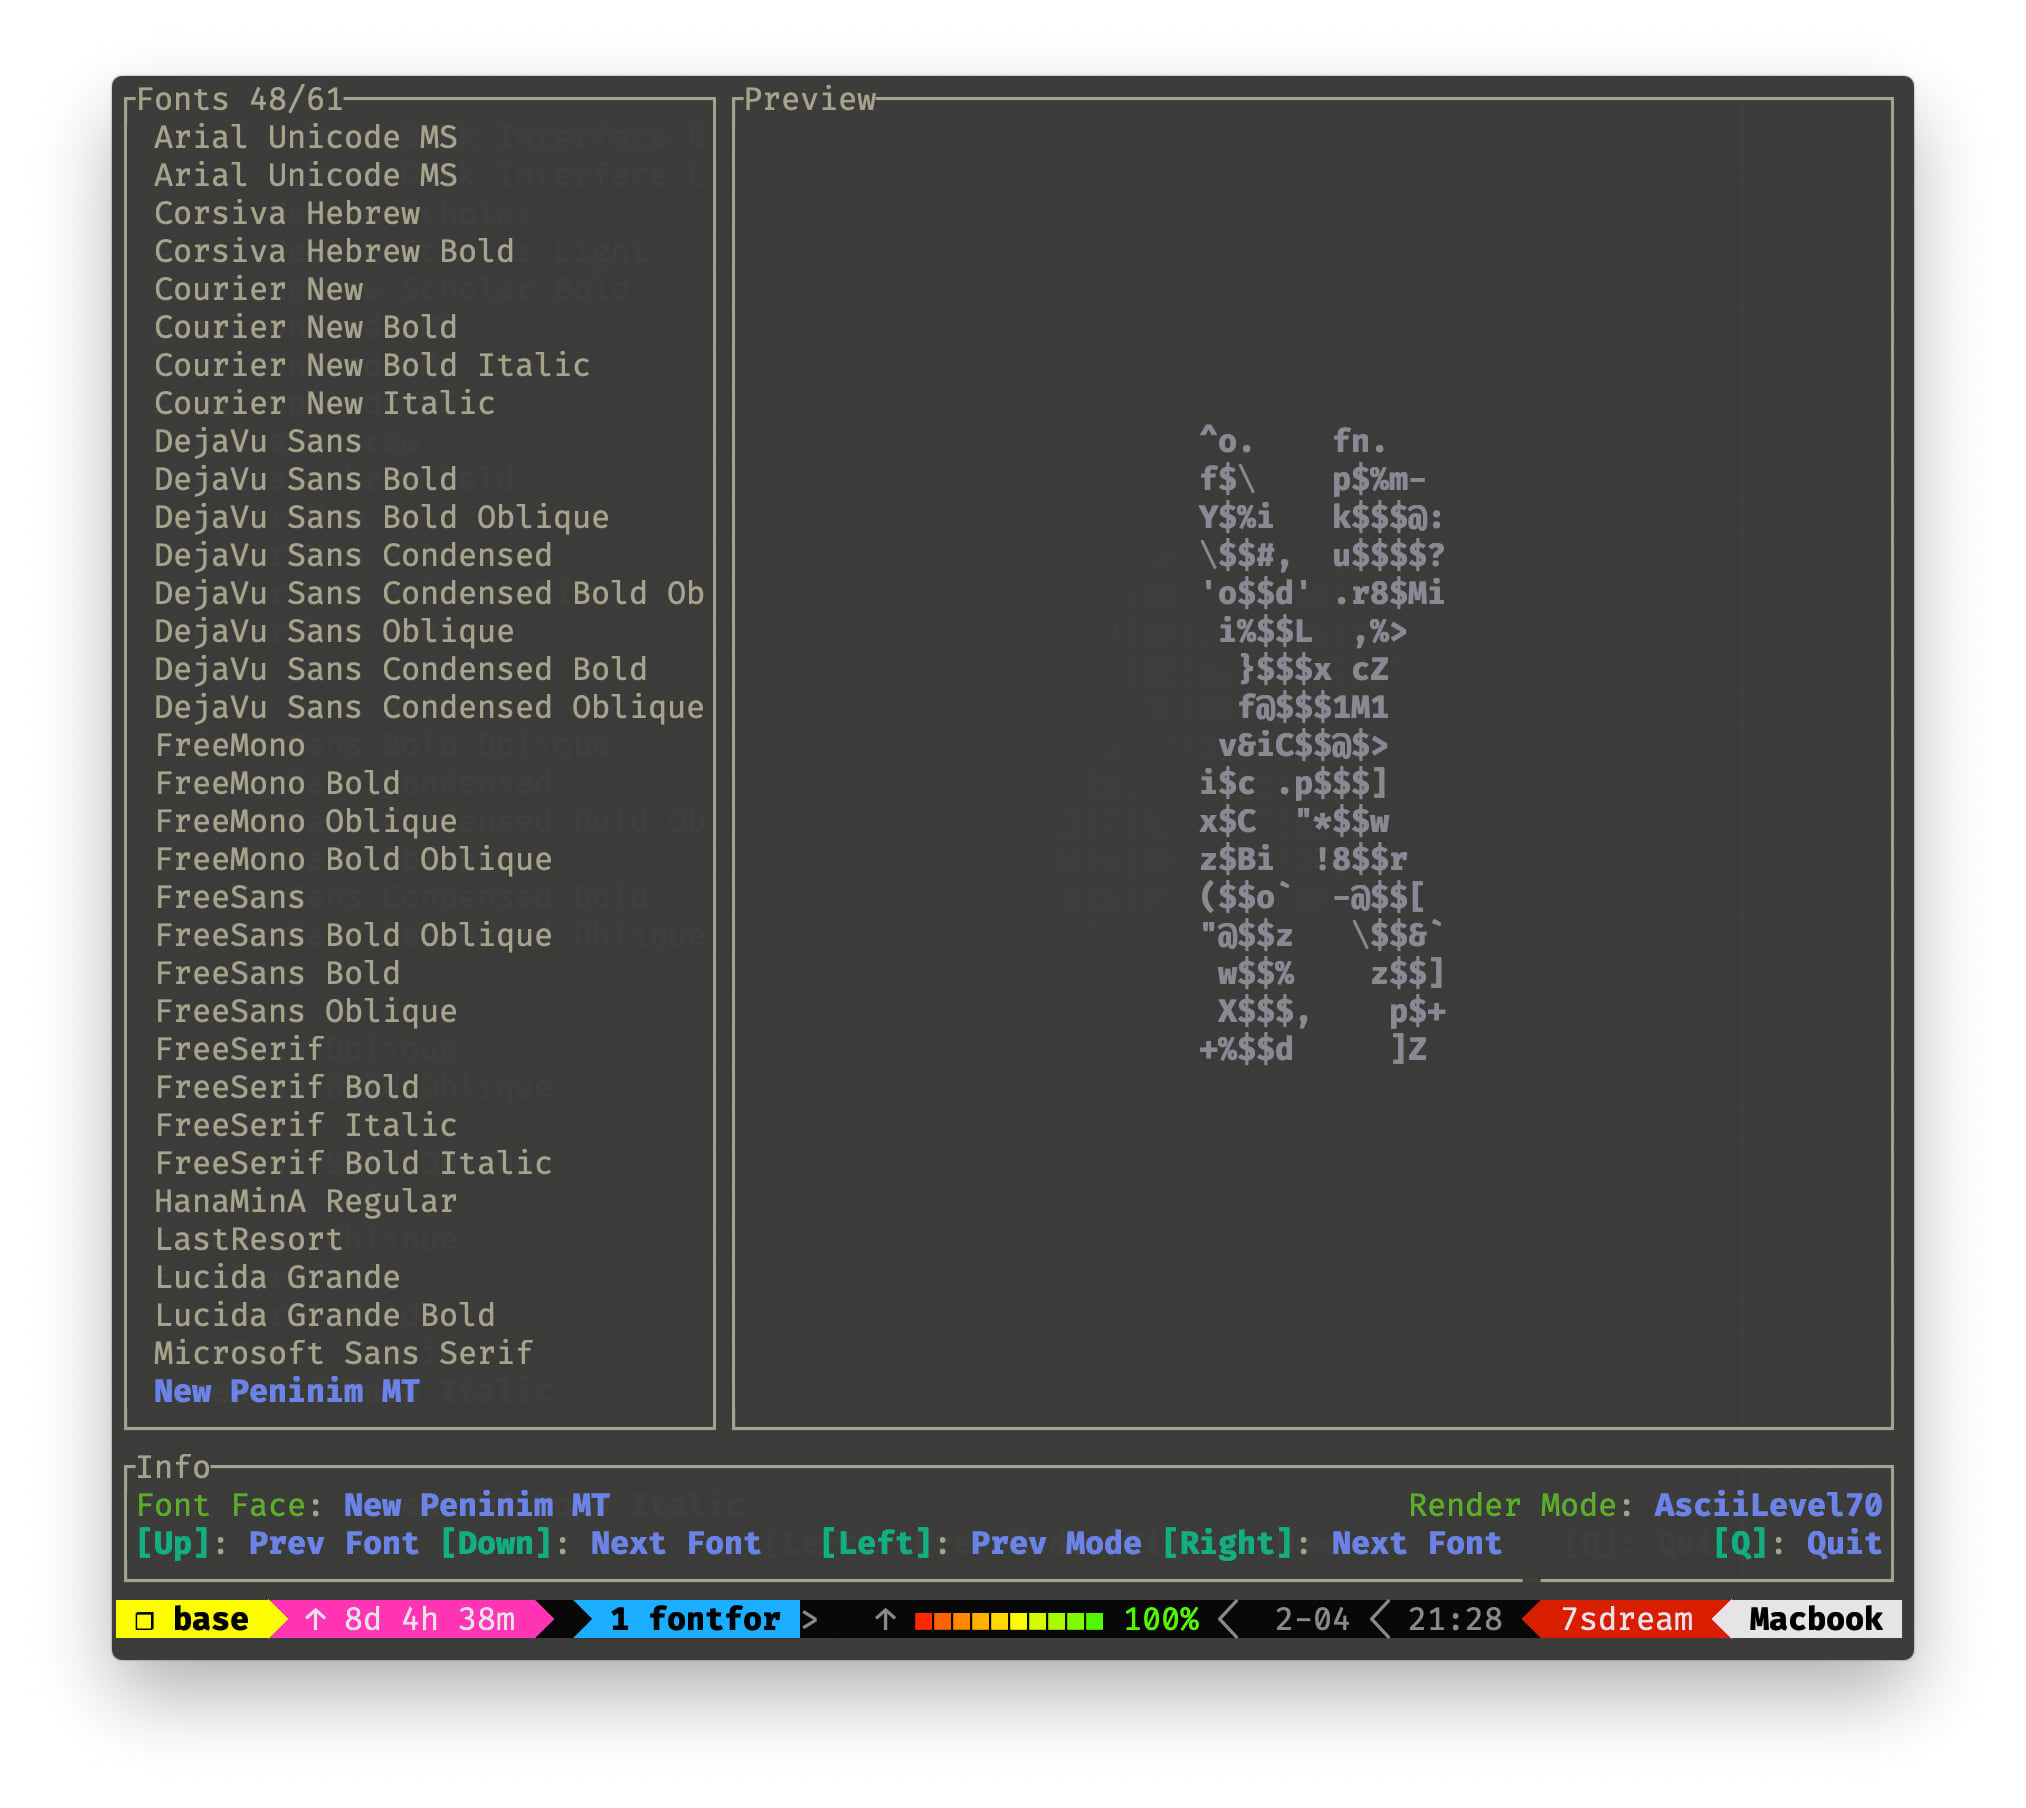The width and height of the screenshot is (2026, 1808).
Task: Select 'Corsiva Hebrew' in the font list
Action: coord(287,213)
